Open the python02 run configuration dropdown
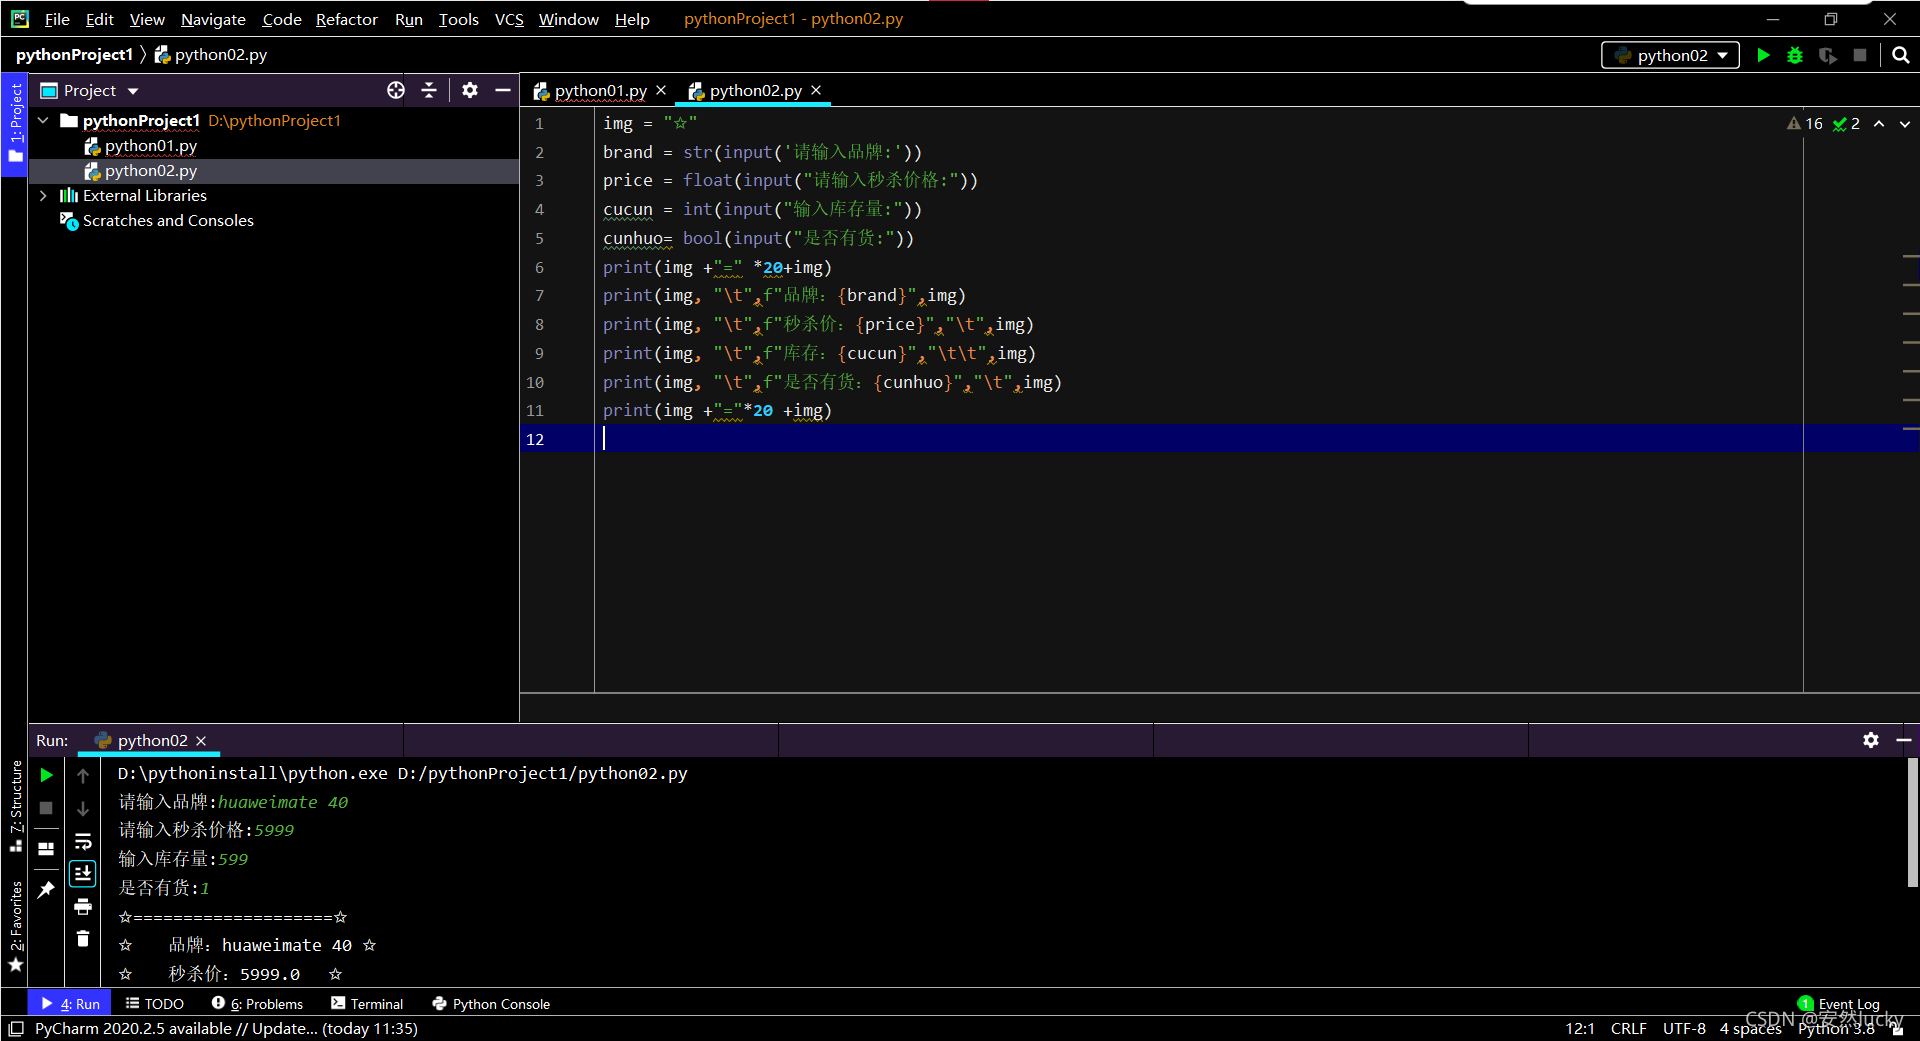Viewport: 1920px width, 1041px height. (1670, 55)
